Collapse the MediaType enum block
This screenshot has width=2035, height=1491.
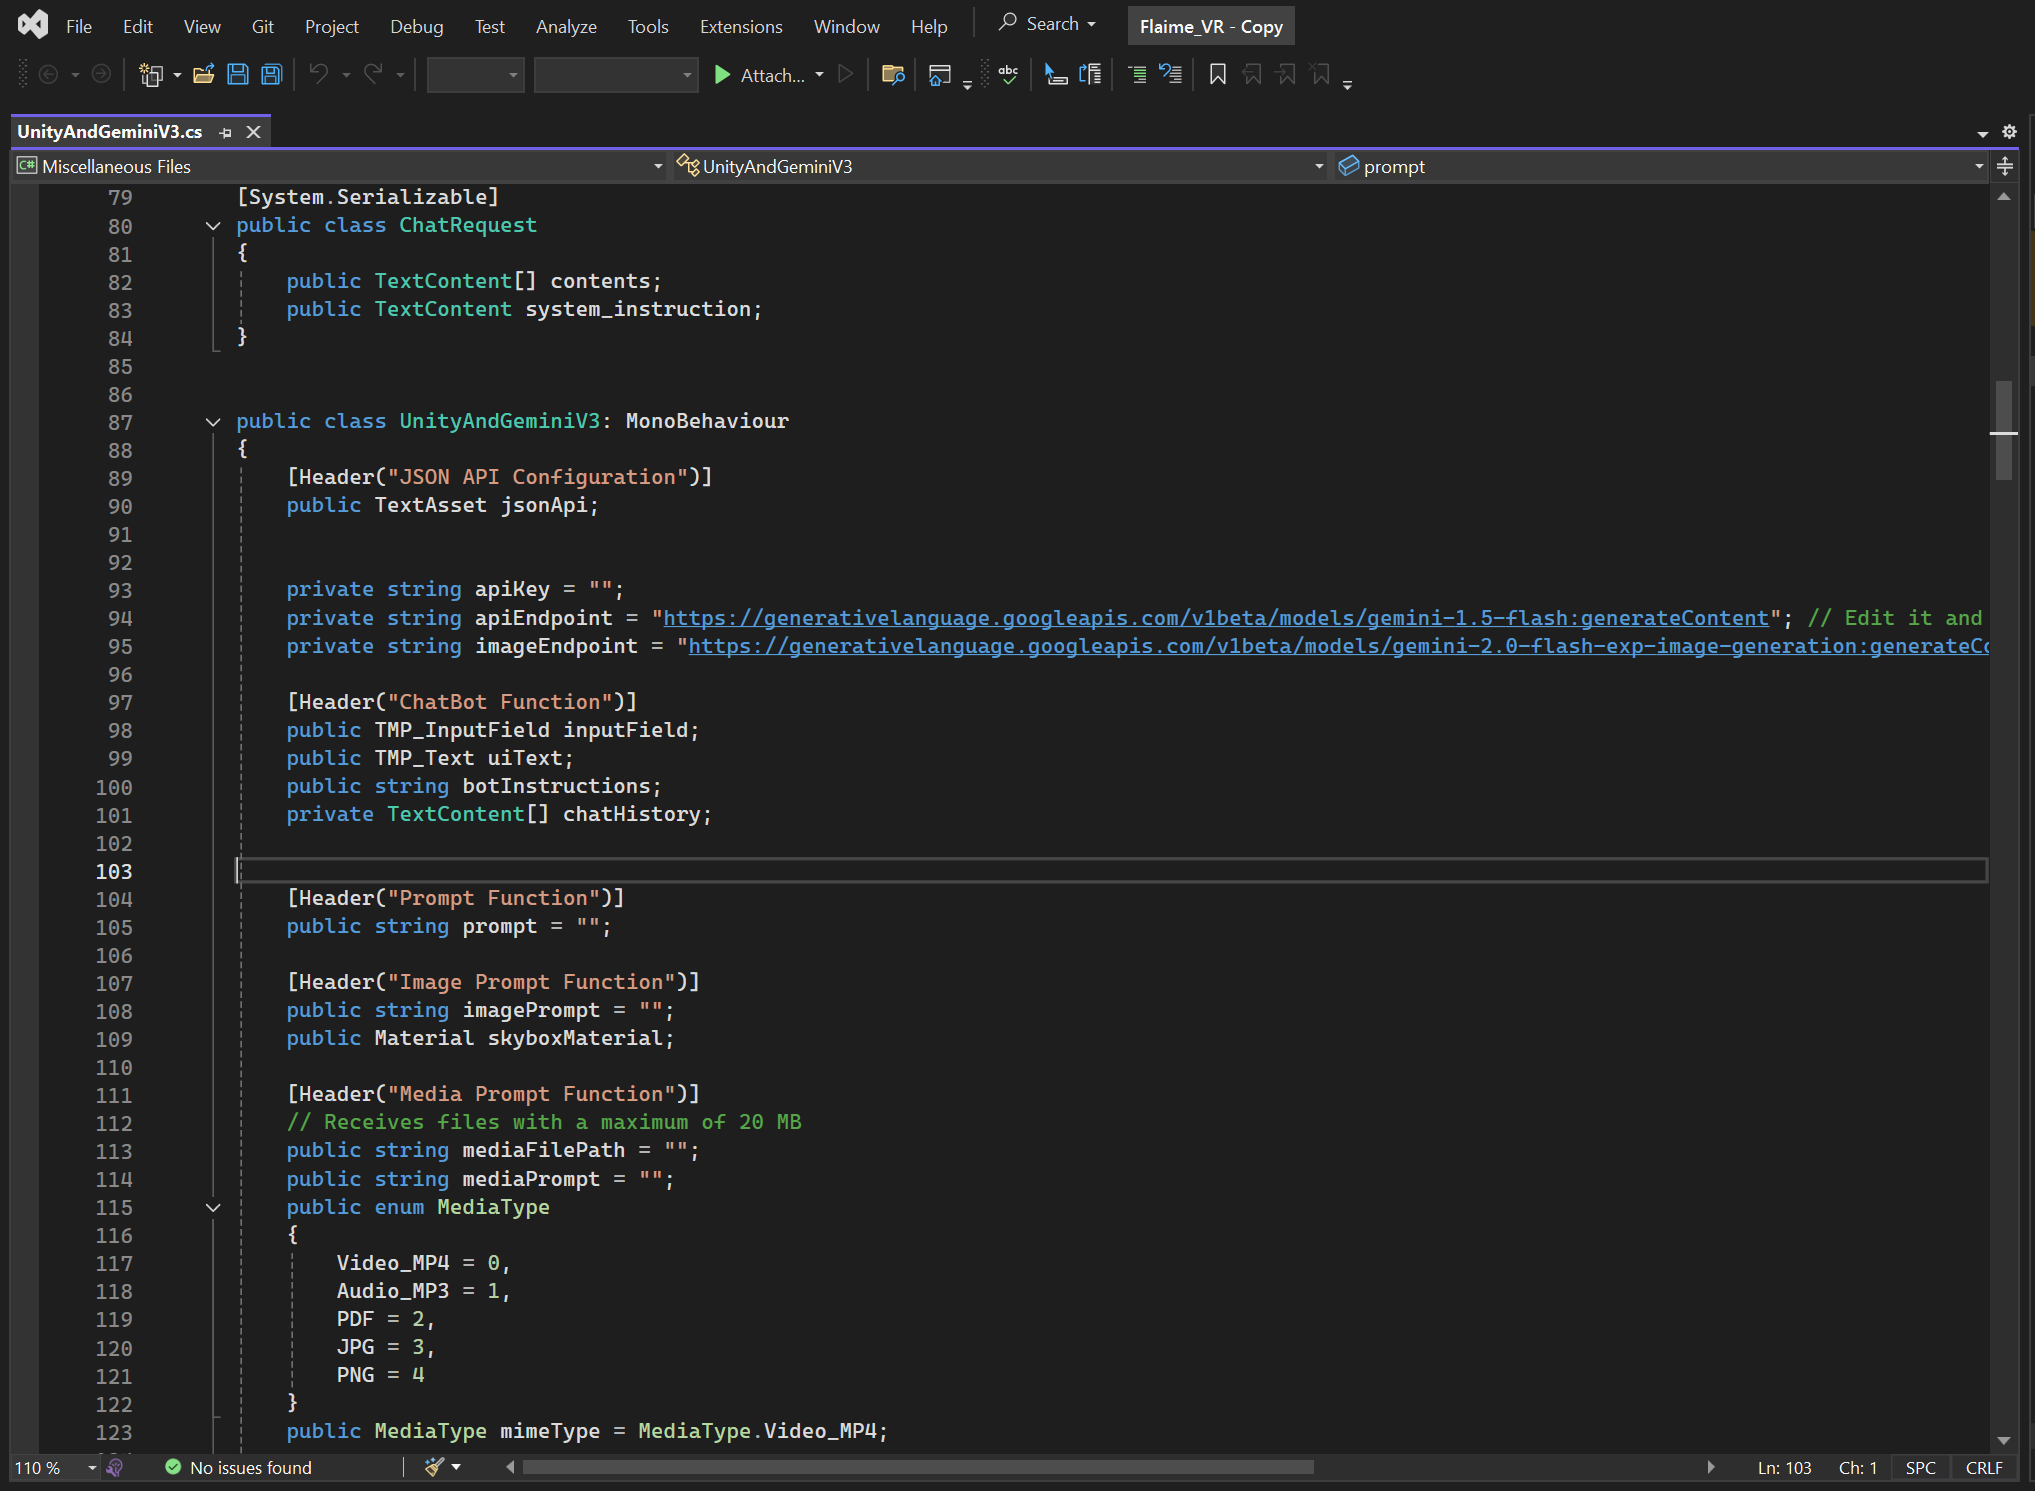[x=213, y=1208]
